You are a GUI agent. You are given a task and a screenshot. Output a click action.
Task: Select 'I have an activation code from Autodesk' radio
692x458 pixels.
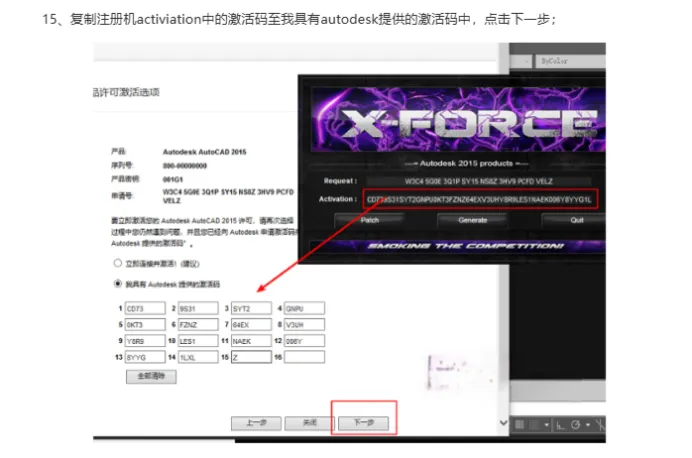(x=117, y=284)
